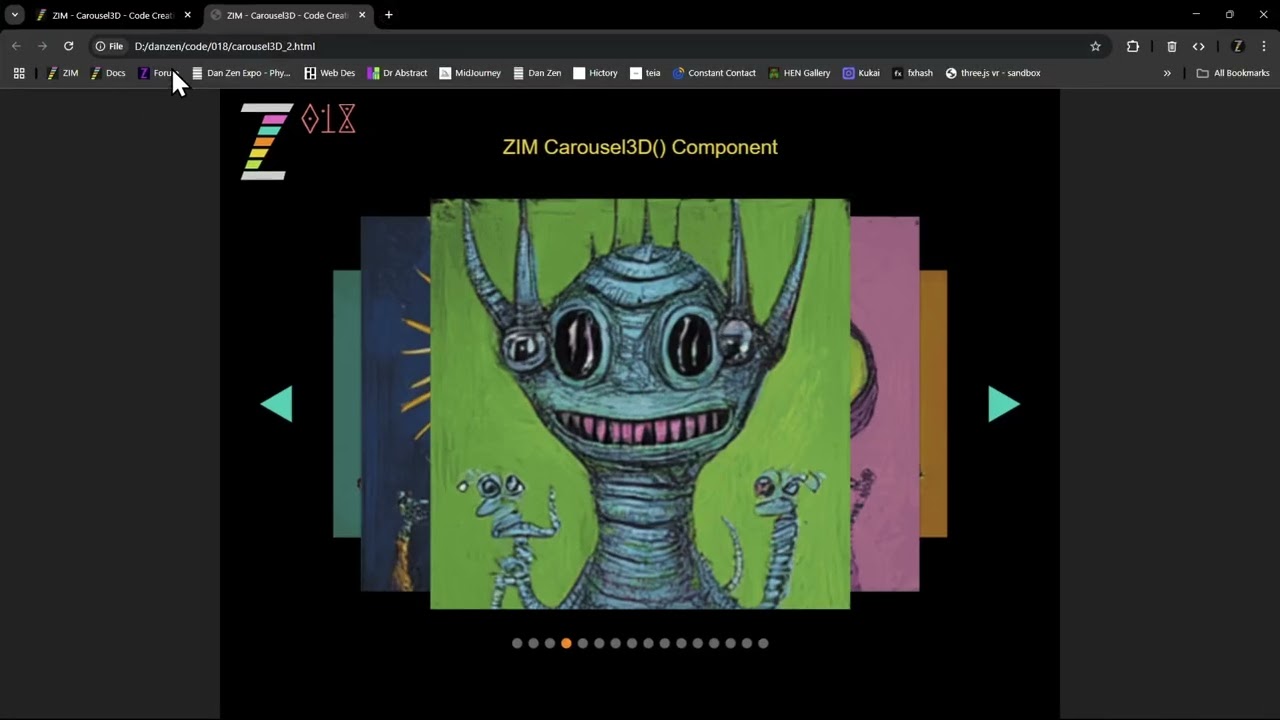Open the Dr Abstract bookmark
Viewport: 1280px width, 720px height.
397,73
